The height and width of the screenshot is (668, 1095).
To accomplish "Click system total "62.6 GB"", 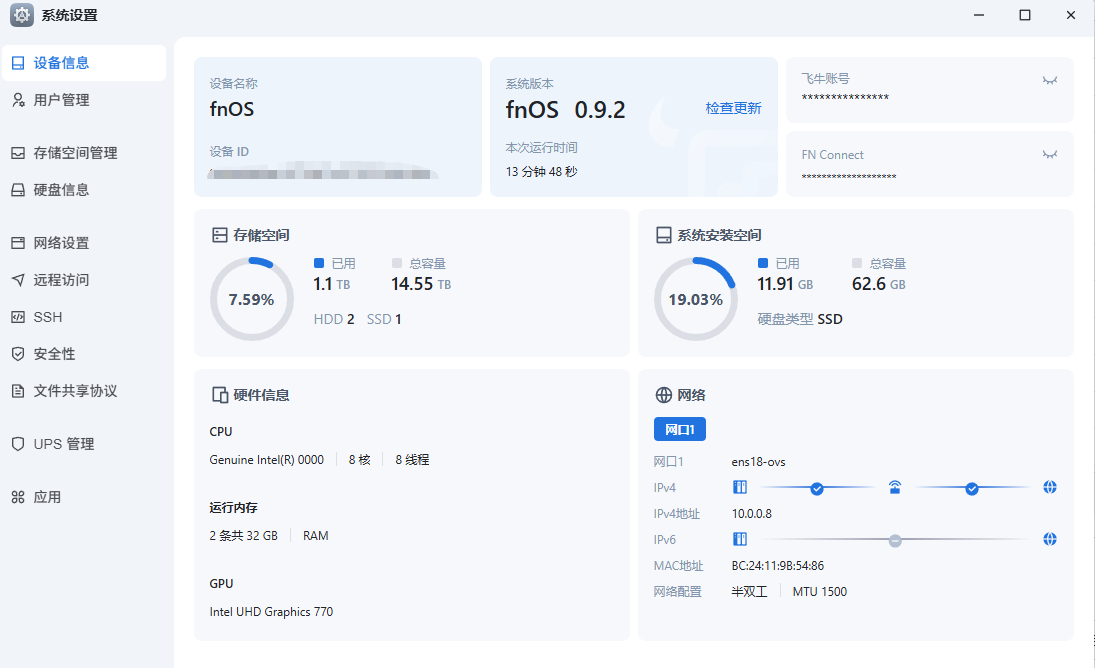I will tap(879, 284).
